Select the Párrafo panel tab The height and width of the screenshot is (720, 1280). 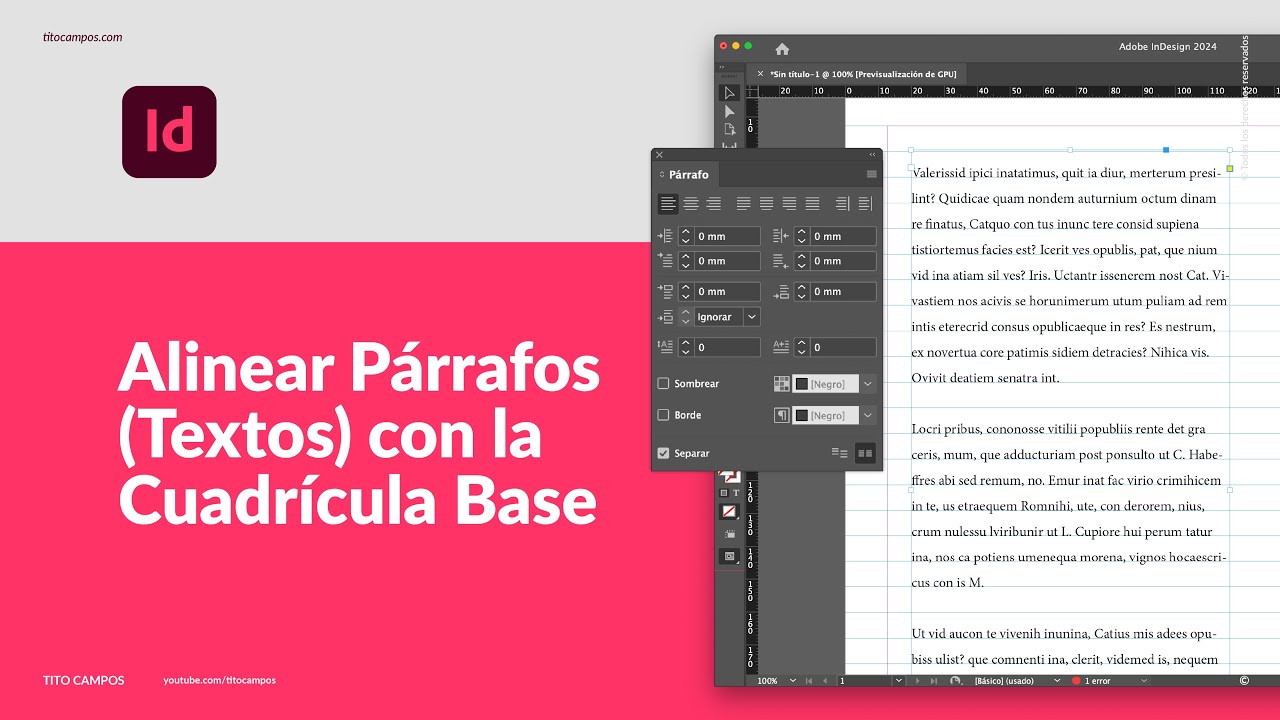(688, 174)
